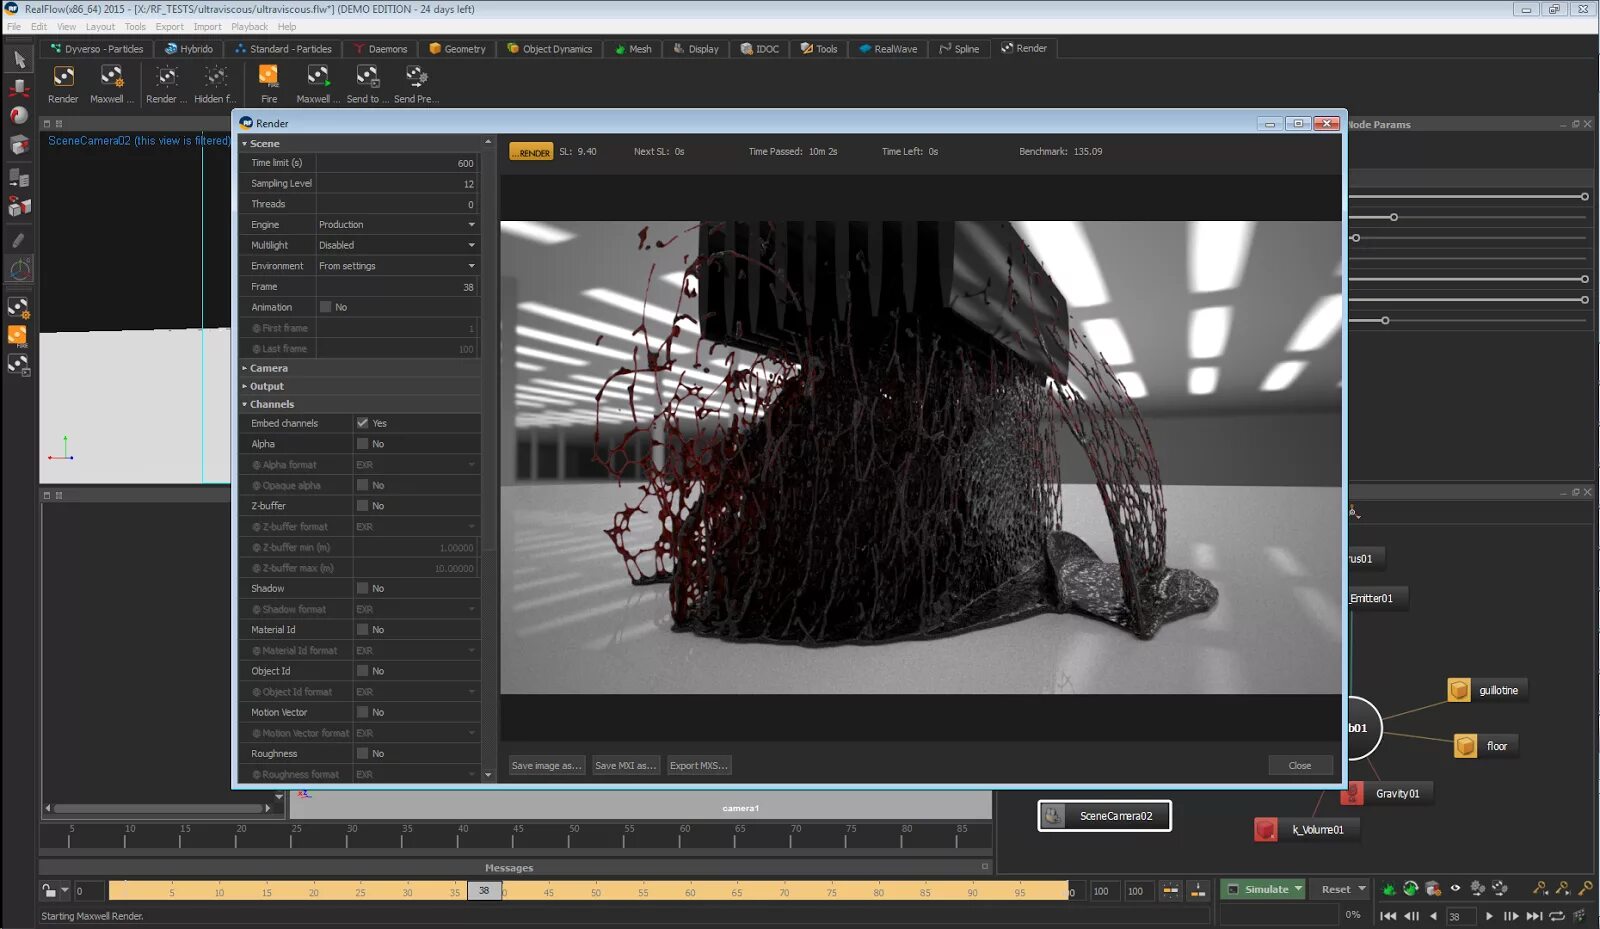Select the floor node icon
Image resolution: width=1600 pixels, height=929 pixels.
[1465, 746]
